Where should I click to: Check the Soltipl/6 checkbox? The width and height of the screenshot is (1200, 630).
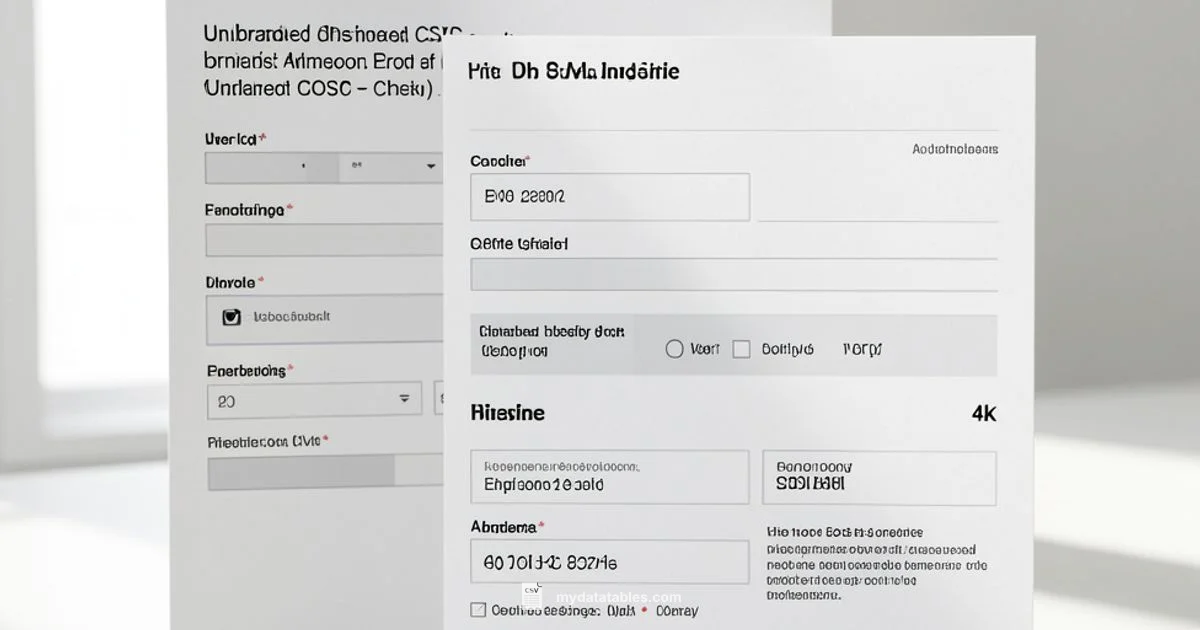point(742,348)
